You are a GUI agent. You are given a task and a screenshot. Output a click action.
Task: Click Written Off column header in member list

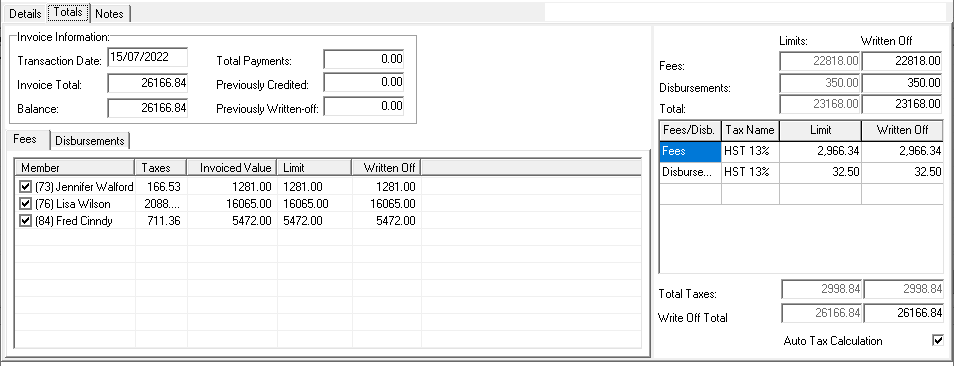[x=386, y=168]
